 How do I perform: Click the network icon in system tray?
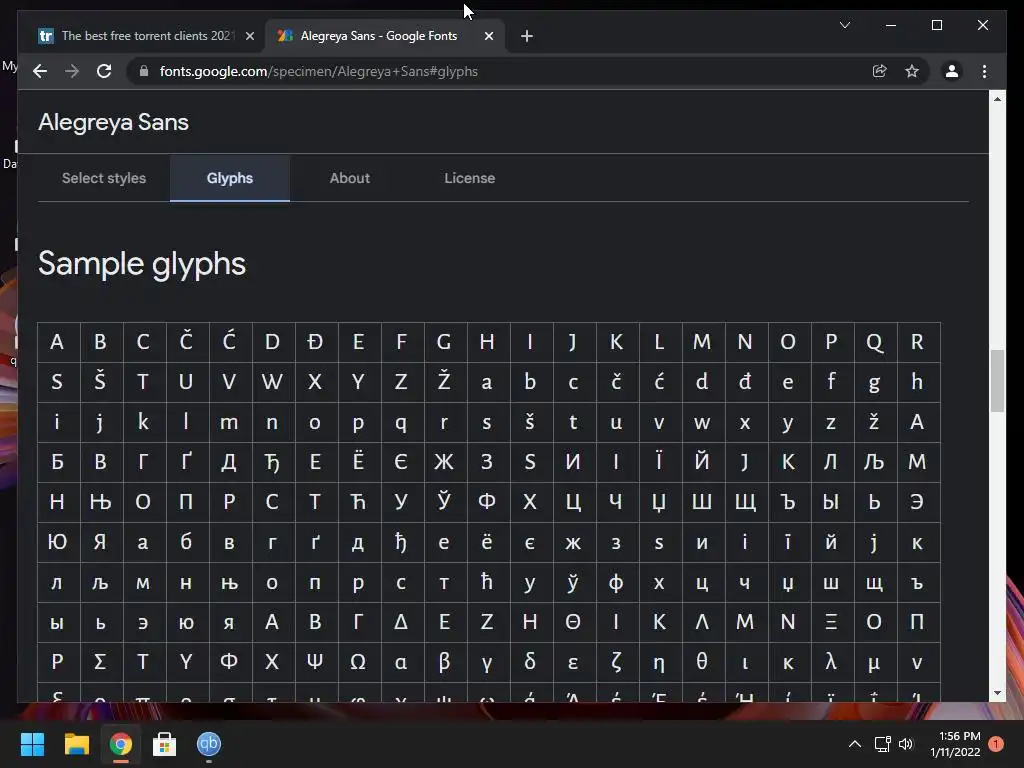(882, 744)
